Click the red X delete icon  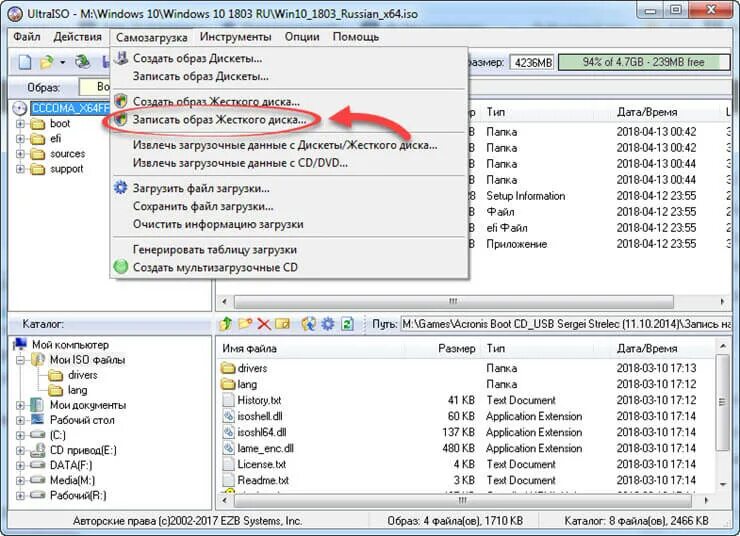[263, 324]
